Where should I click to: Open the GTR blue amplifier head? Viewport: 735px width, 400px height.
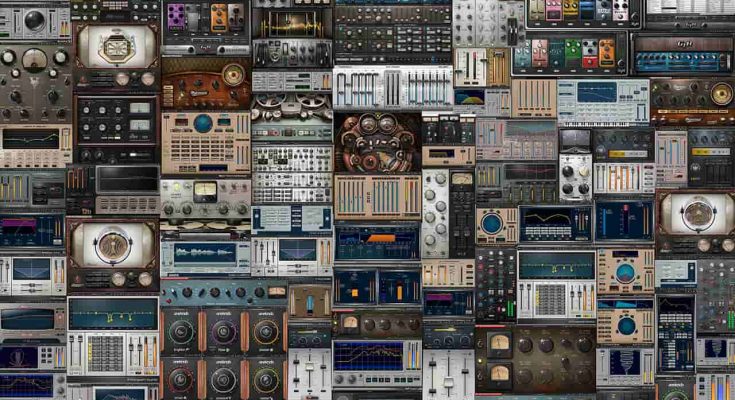682,53
